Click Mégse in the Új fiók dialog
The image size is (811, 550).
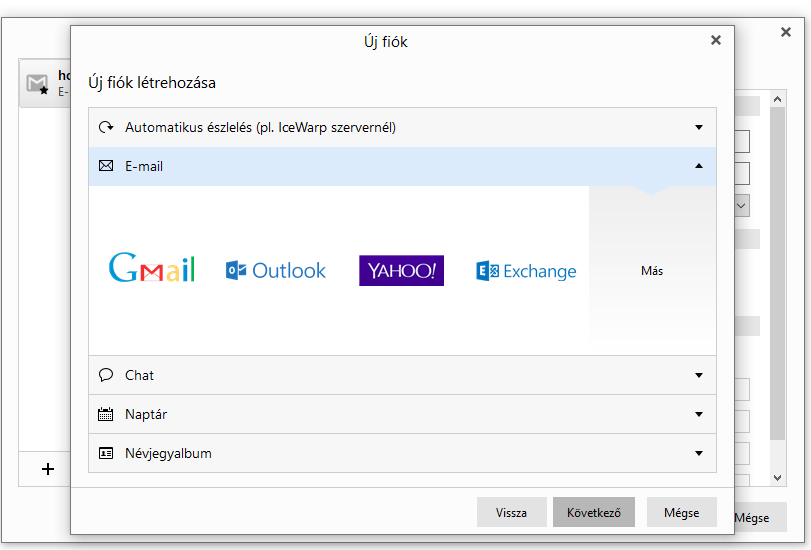682,512
